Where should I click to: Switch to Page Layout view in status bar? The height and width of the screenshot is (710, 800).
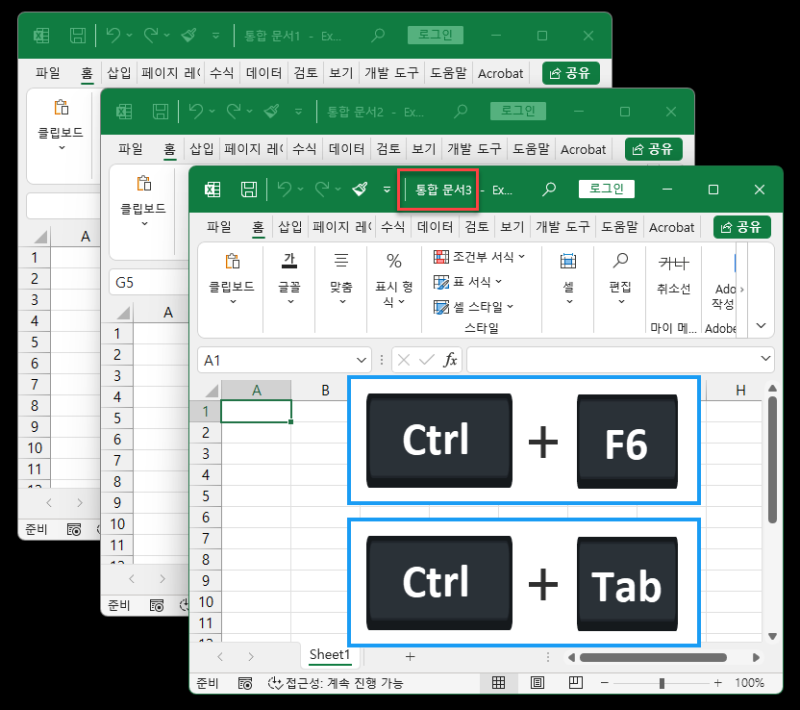(537, 683)
